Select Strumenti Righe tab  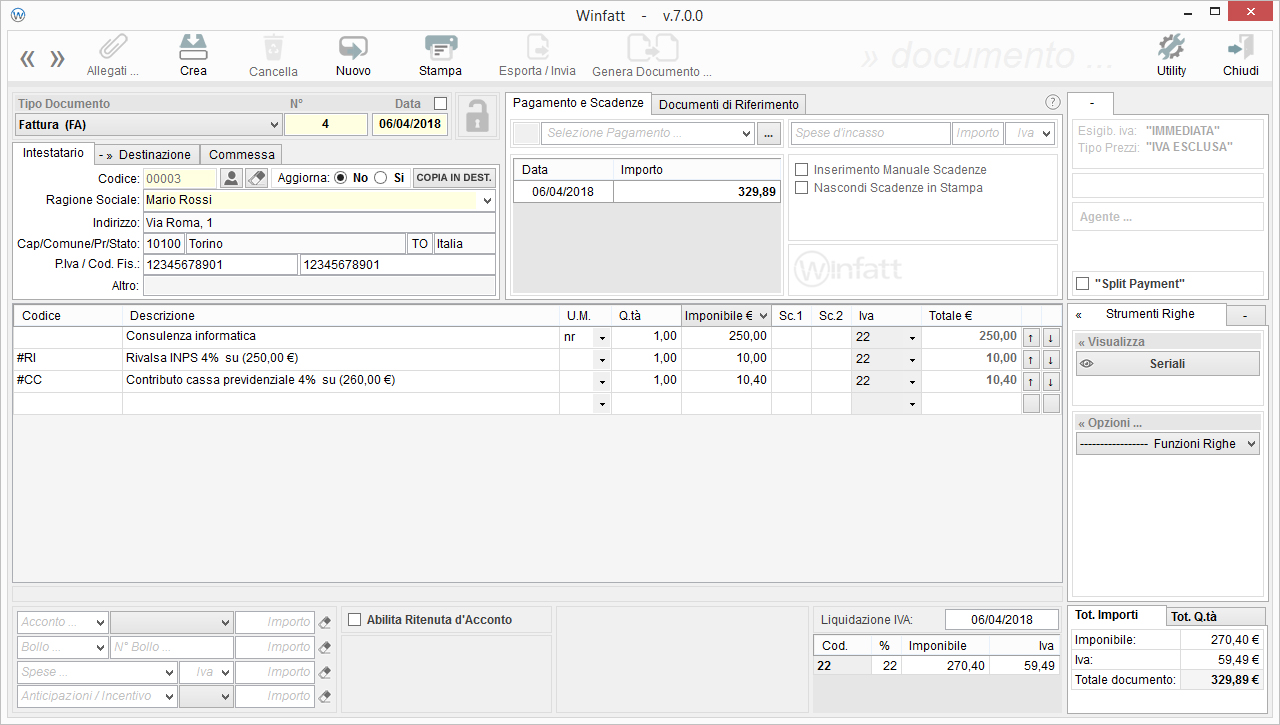coord(1150,314)
